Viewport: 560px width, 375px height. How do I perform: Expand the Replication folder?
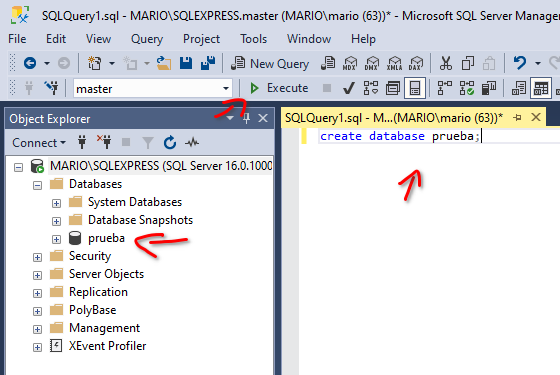(37, 293)
